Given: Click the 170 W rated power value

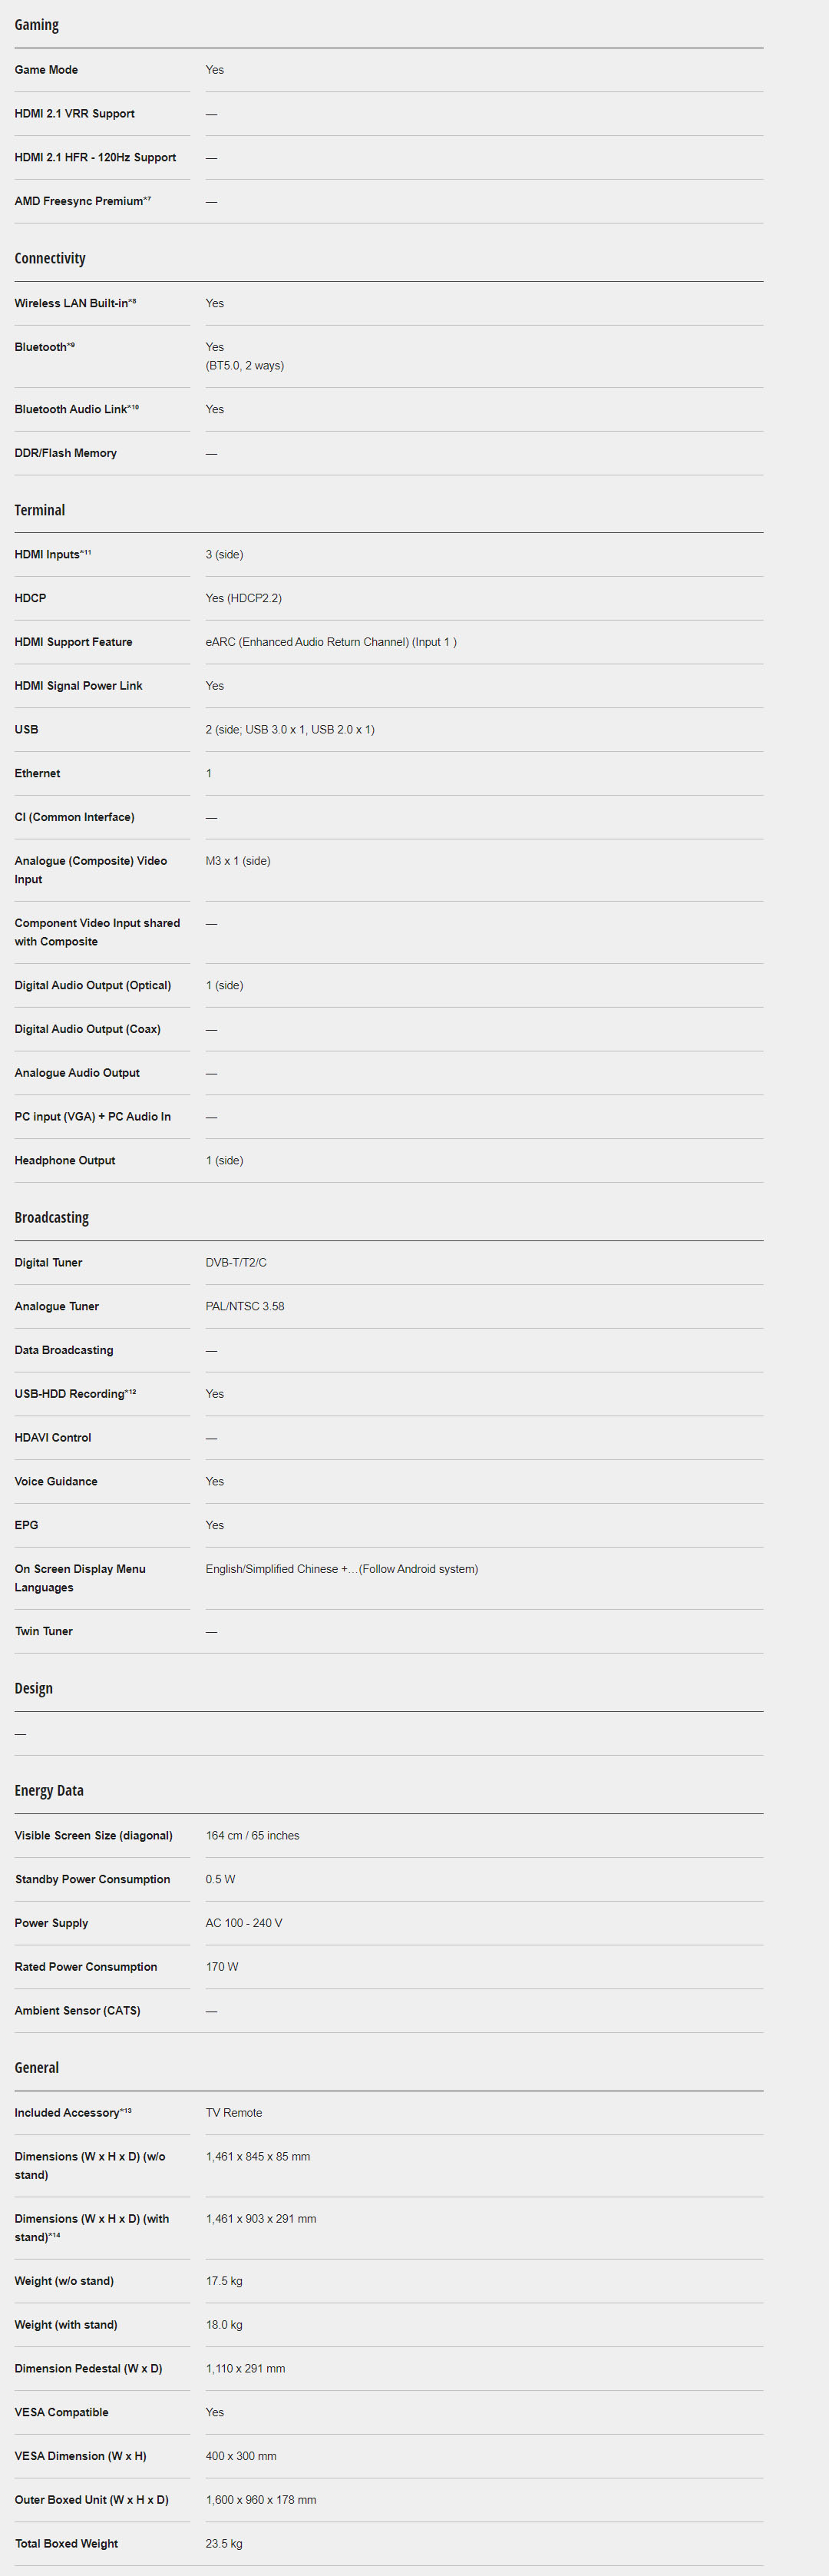Looking at the screenshot, I should 222,1966.
